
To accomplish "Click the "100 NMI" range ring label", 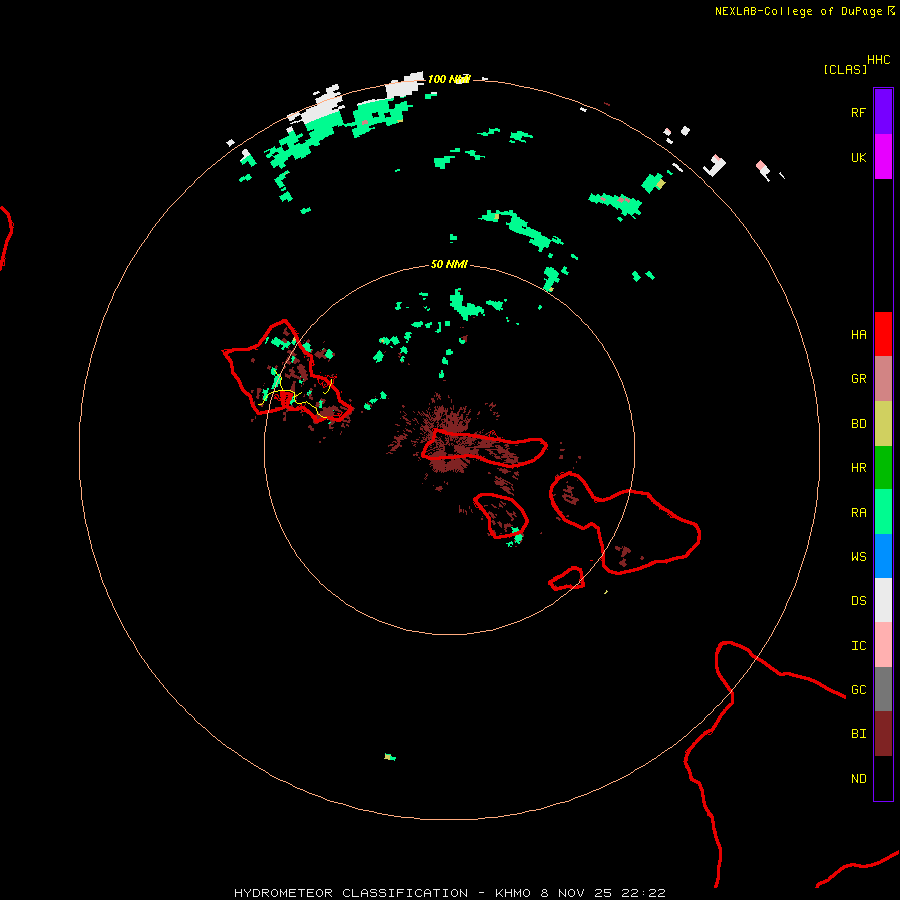I will coord(449,79).
